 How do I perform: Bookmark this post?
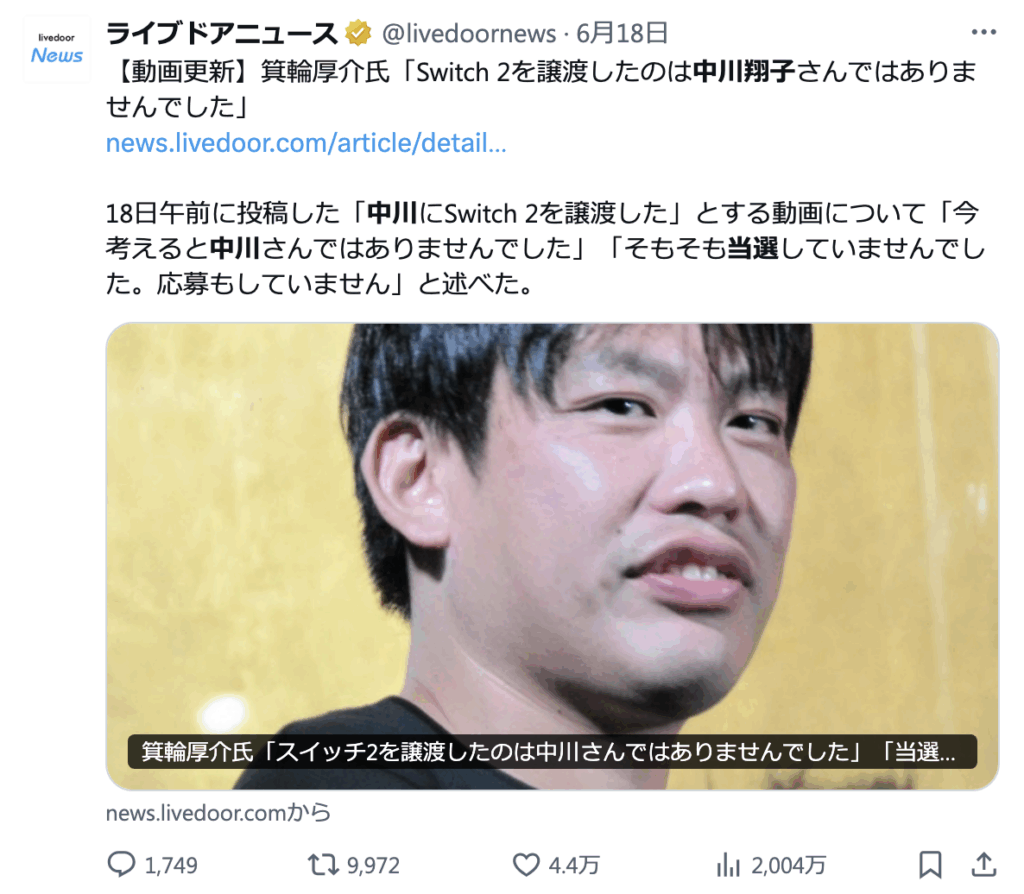[930, 865]
